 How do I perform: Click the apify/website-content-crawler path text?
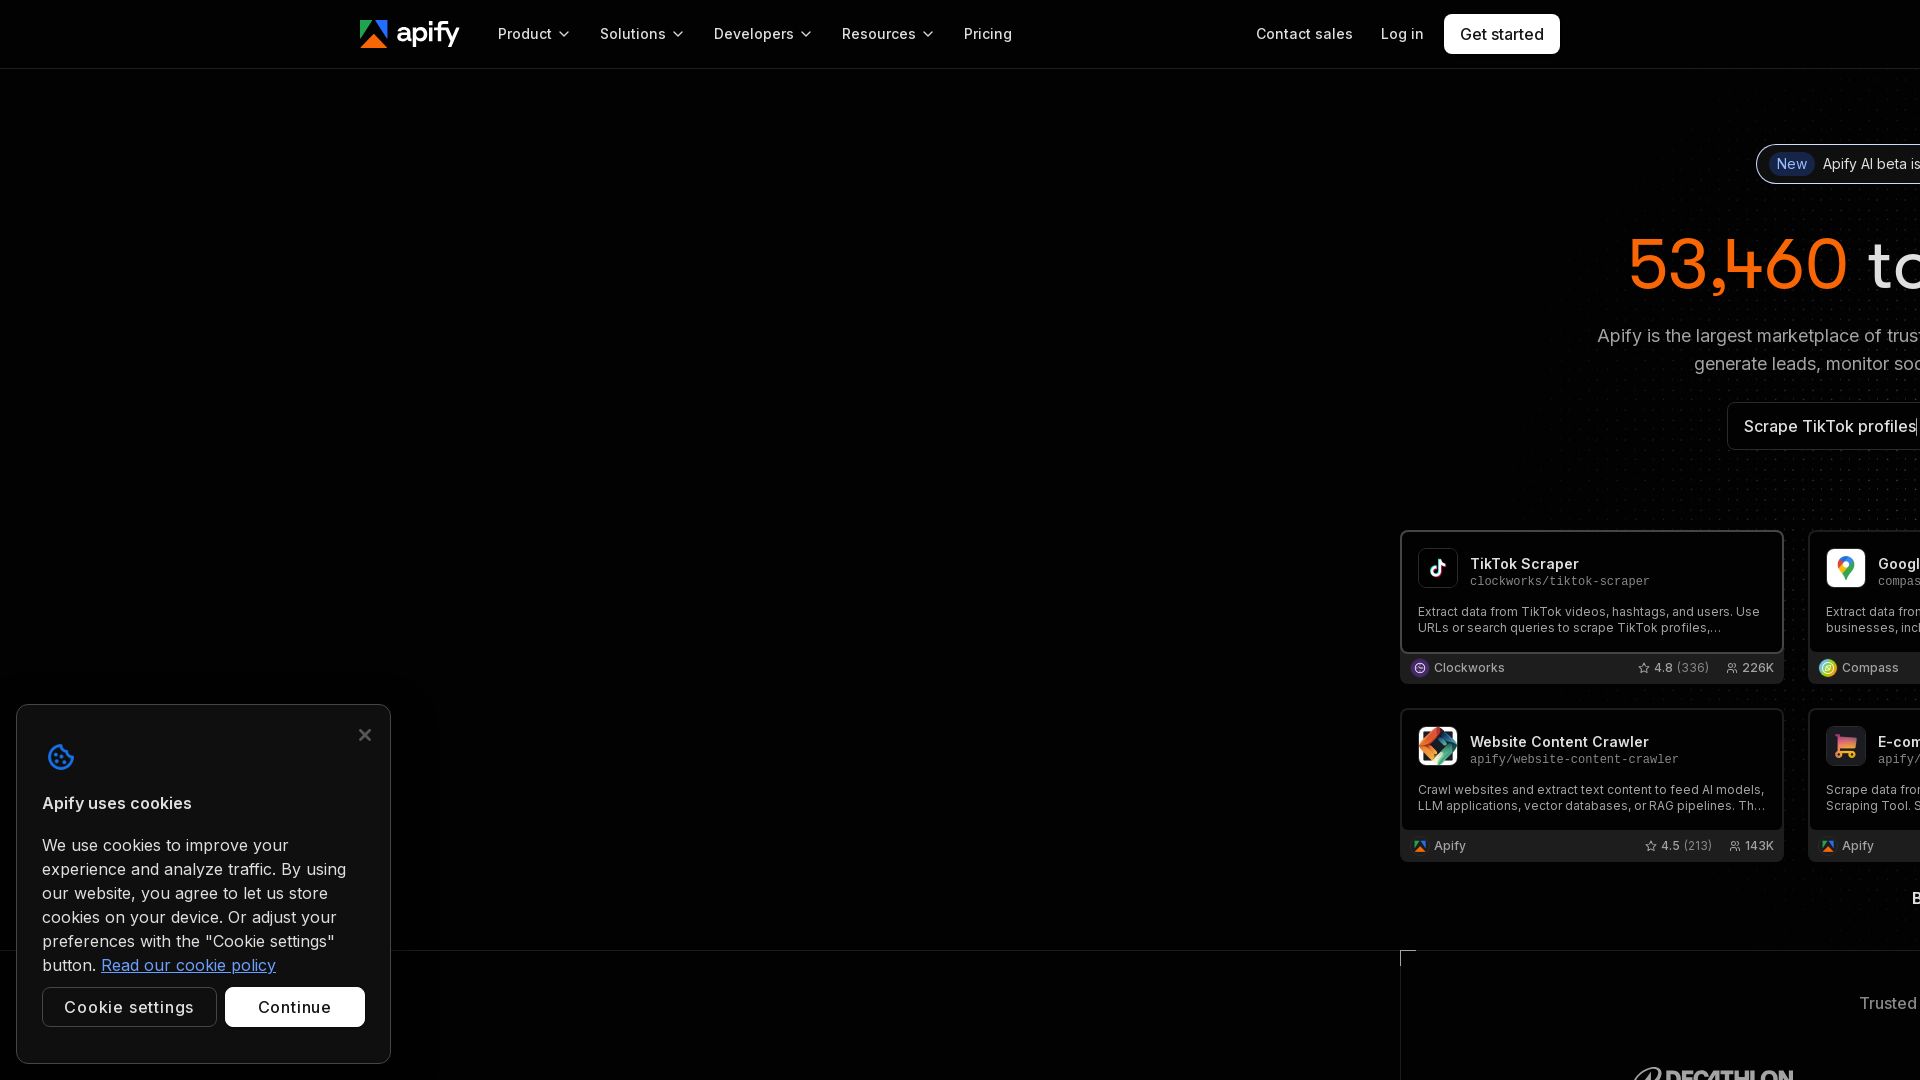[1574, 759]
